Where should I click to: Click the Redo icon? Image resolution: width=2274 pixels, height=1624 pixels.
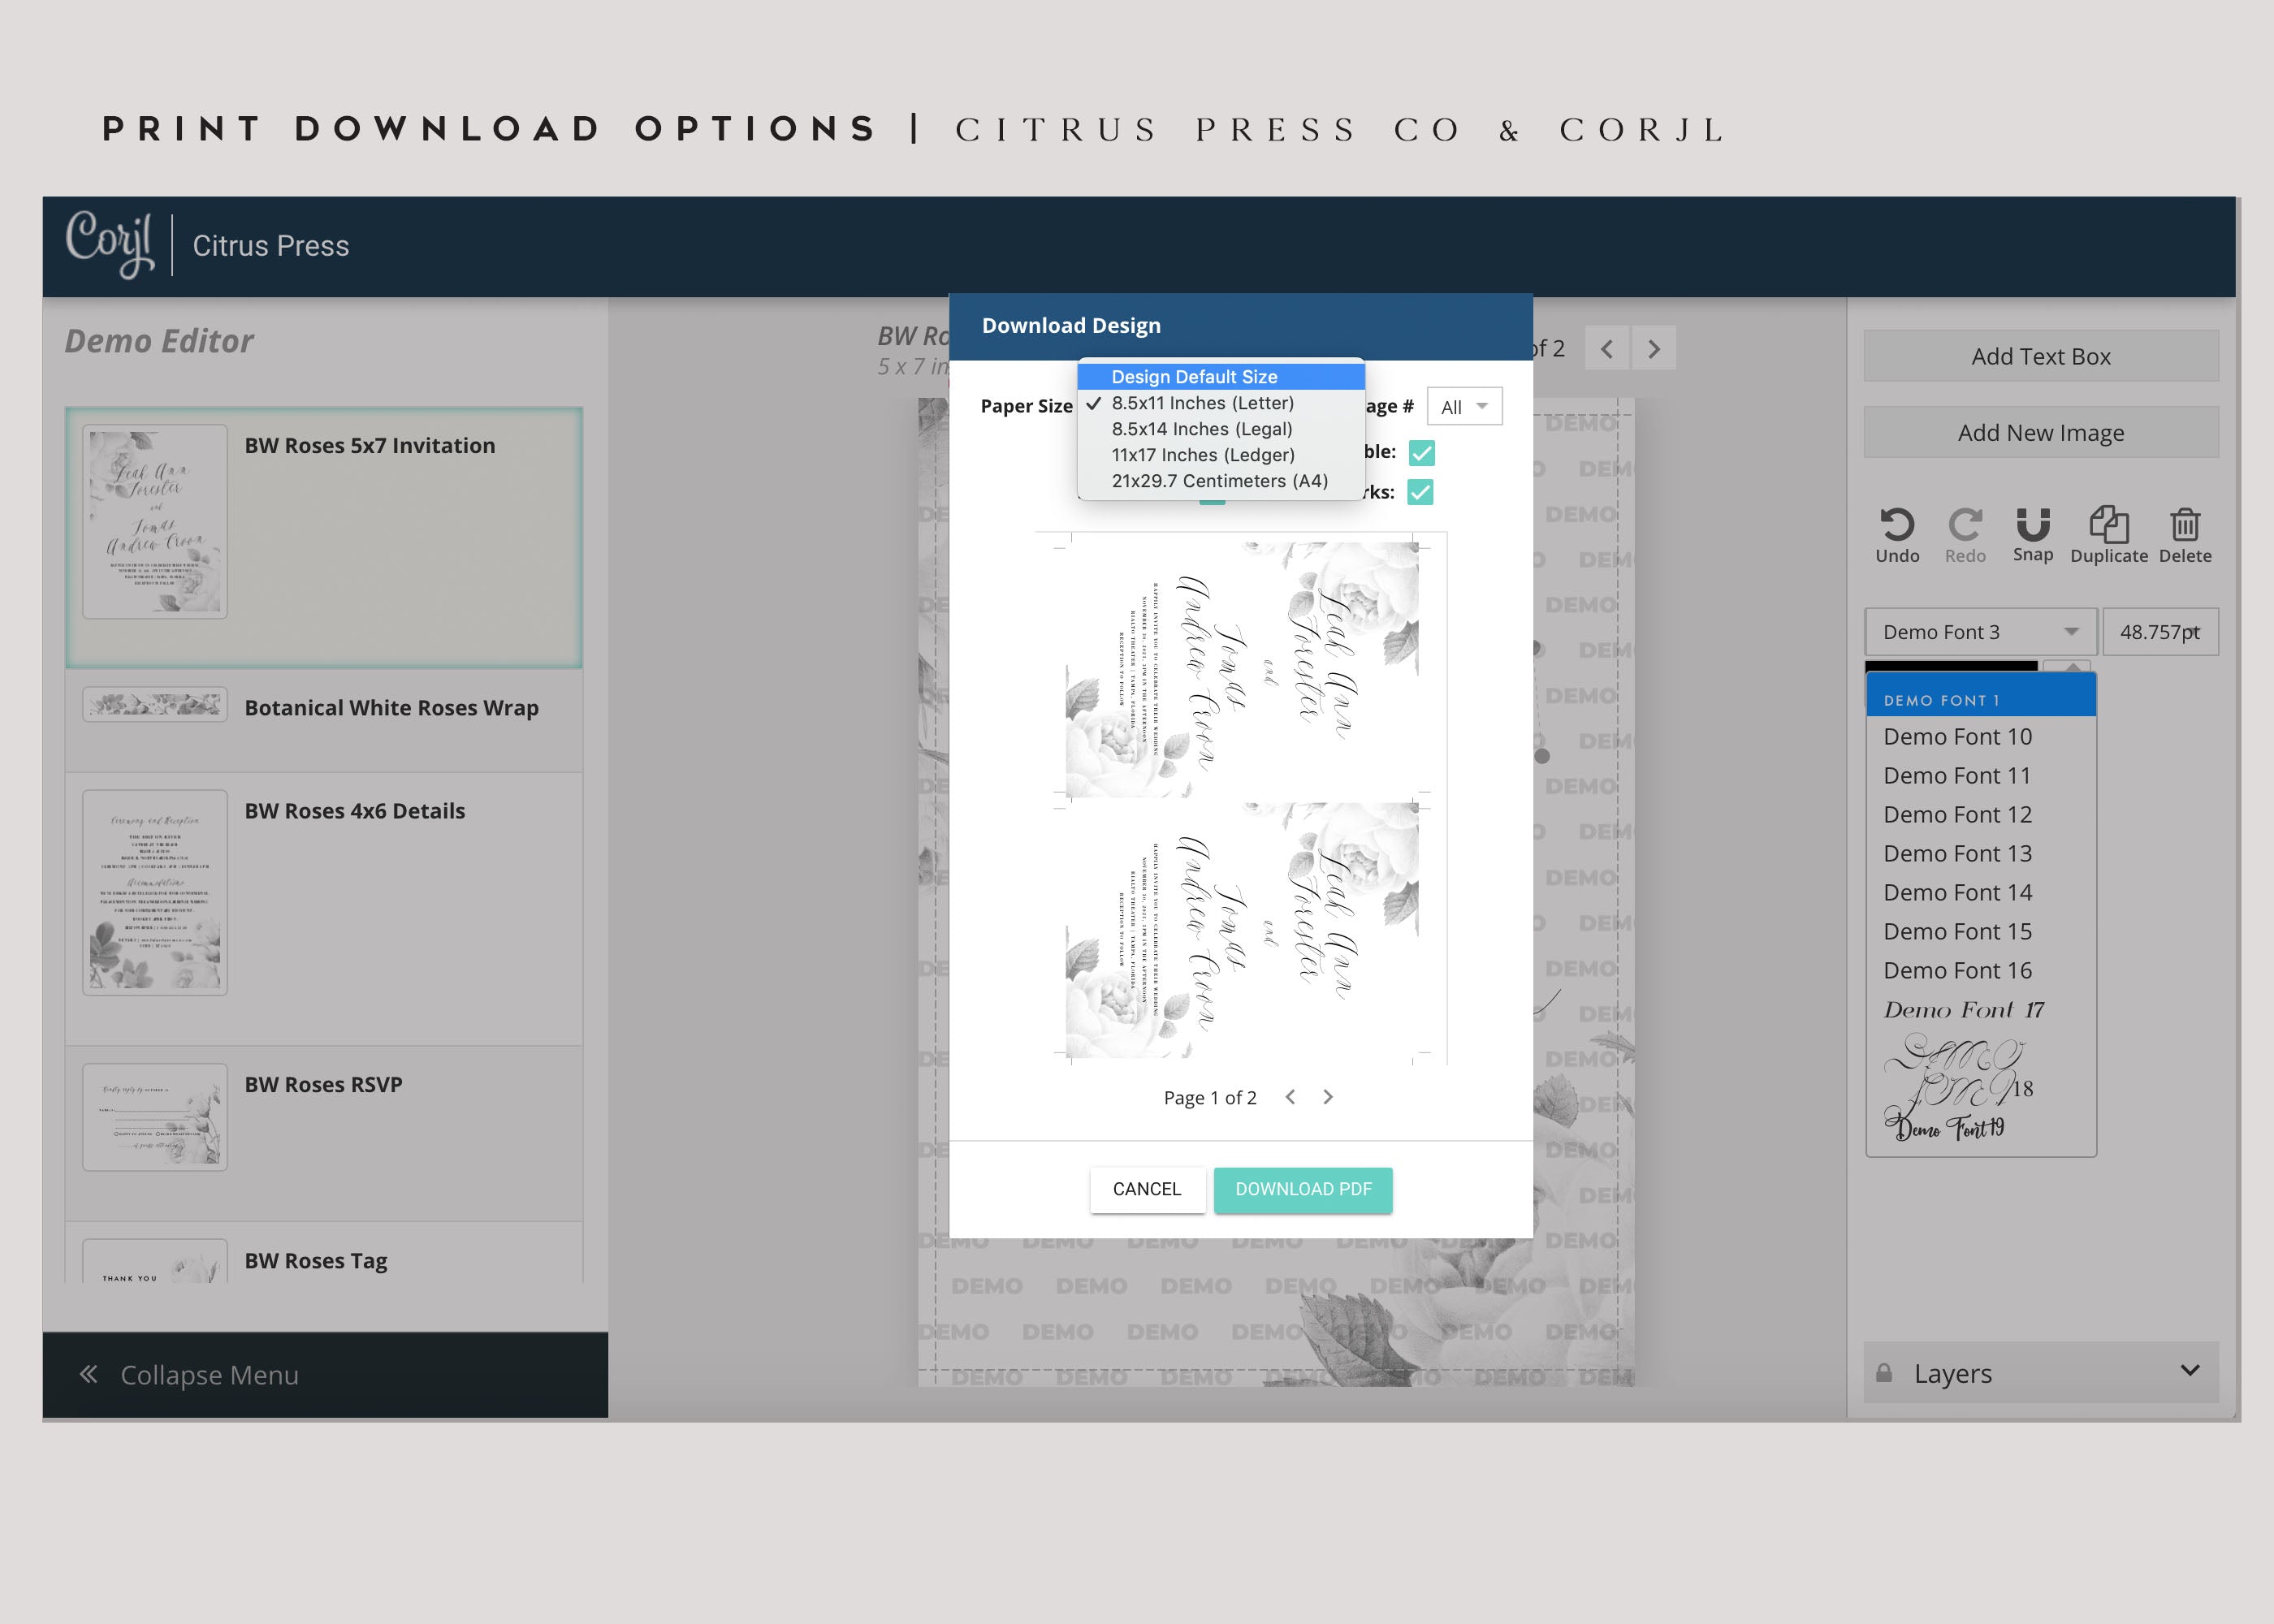1965,525
